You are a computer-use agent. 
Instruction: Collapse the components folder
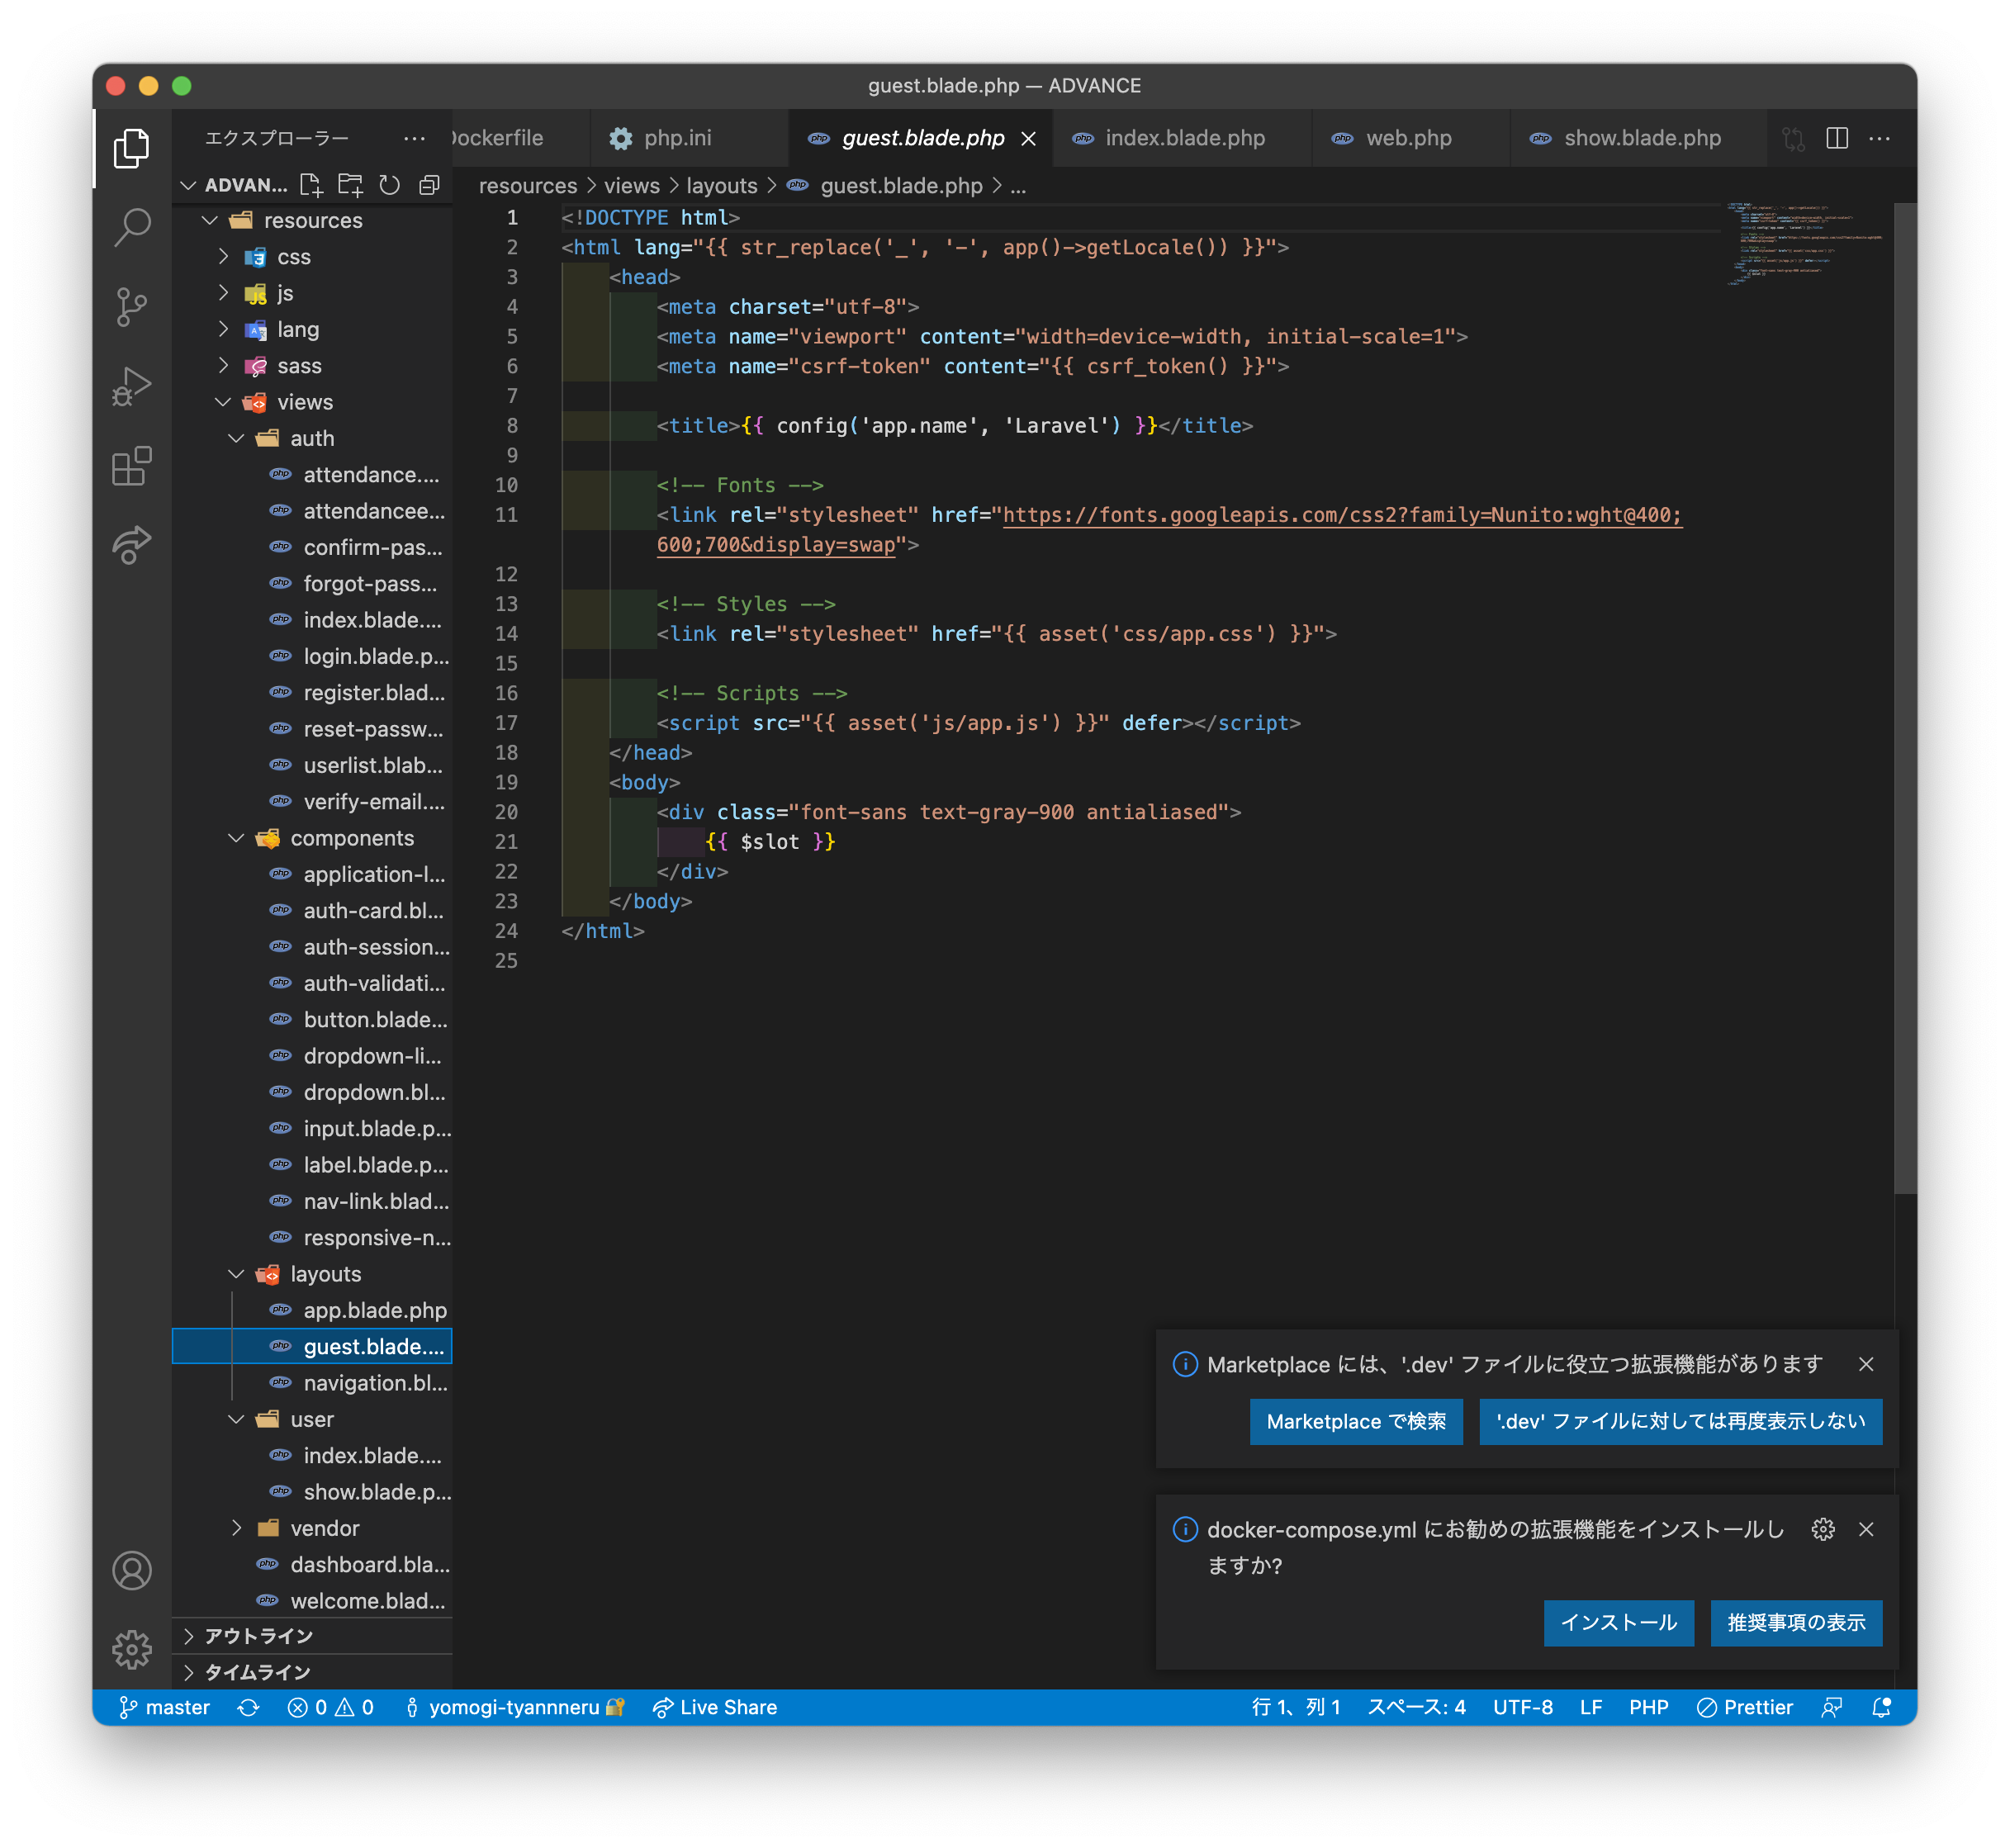[x=351, y=838]
